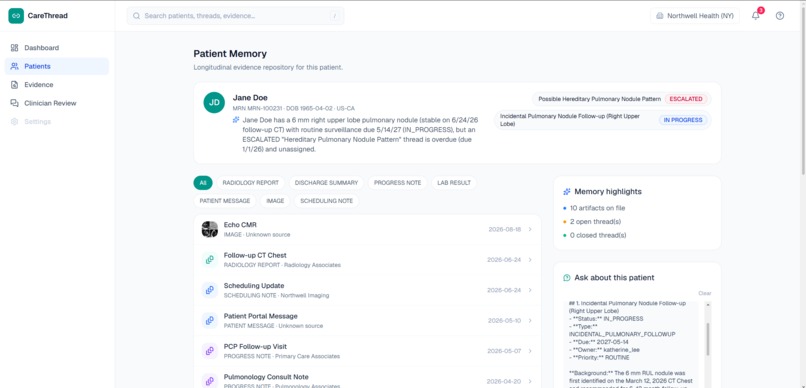Click the Jane Doe patient name
Image resolution: width=806 pixels, height=388 pixels.
pos(250,98)
